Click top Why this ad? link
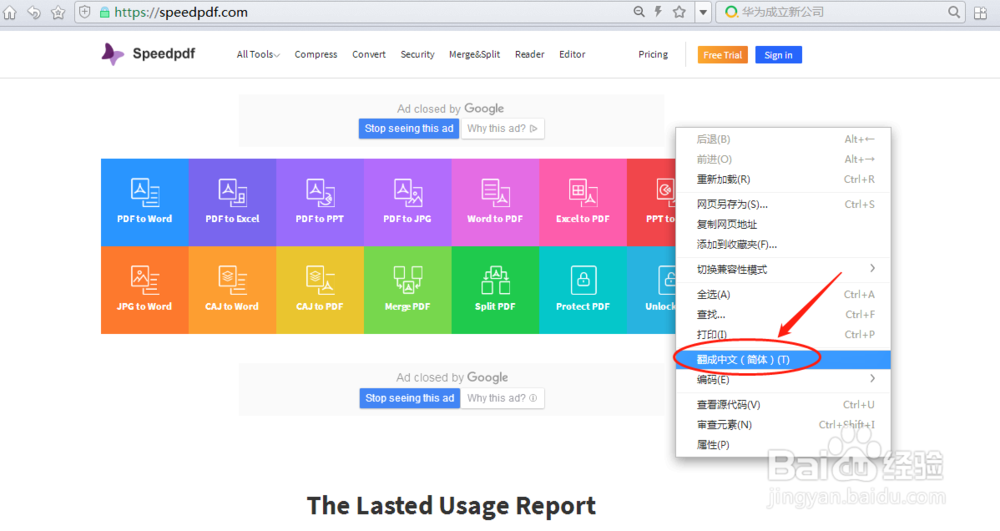 click(x=503, y=128)
